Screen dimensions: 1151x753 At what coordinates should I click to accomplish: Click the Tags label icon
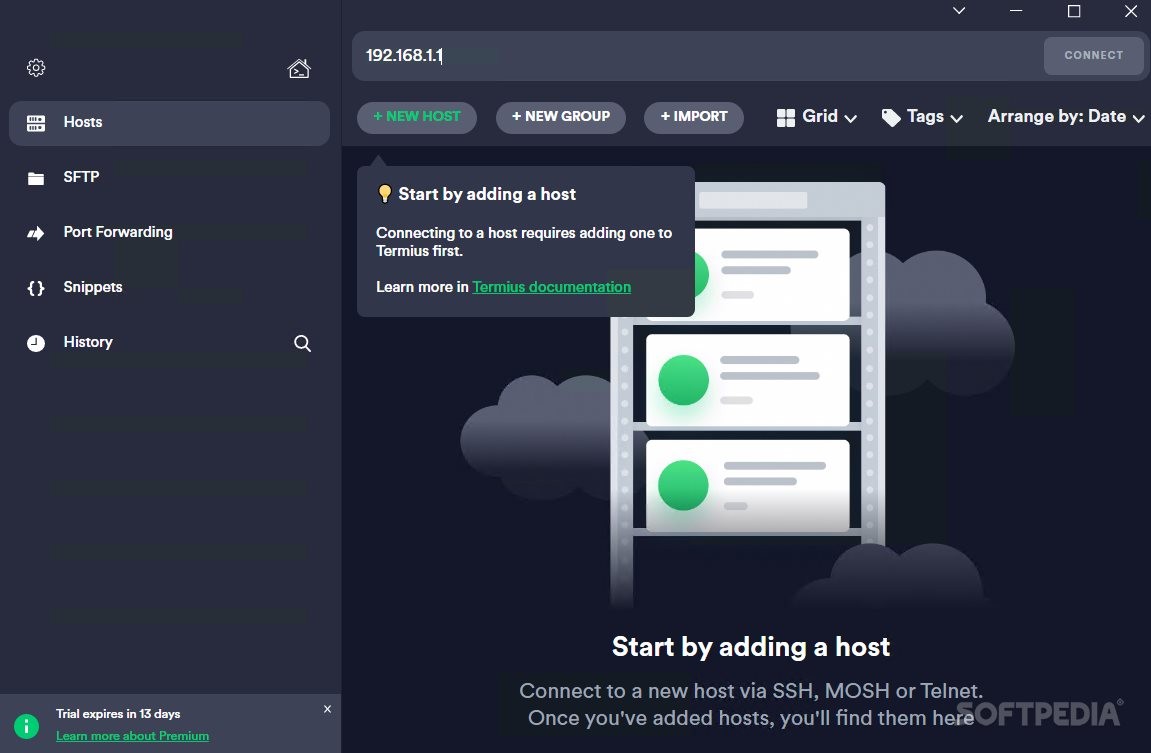[x=890, y=117]
